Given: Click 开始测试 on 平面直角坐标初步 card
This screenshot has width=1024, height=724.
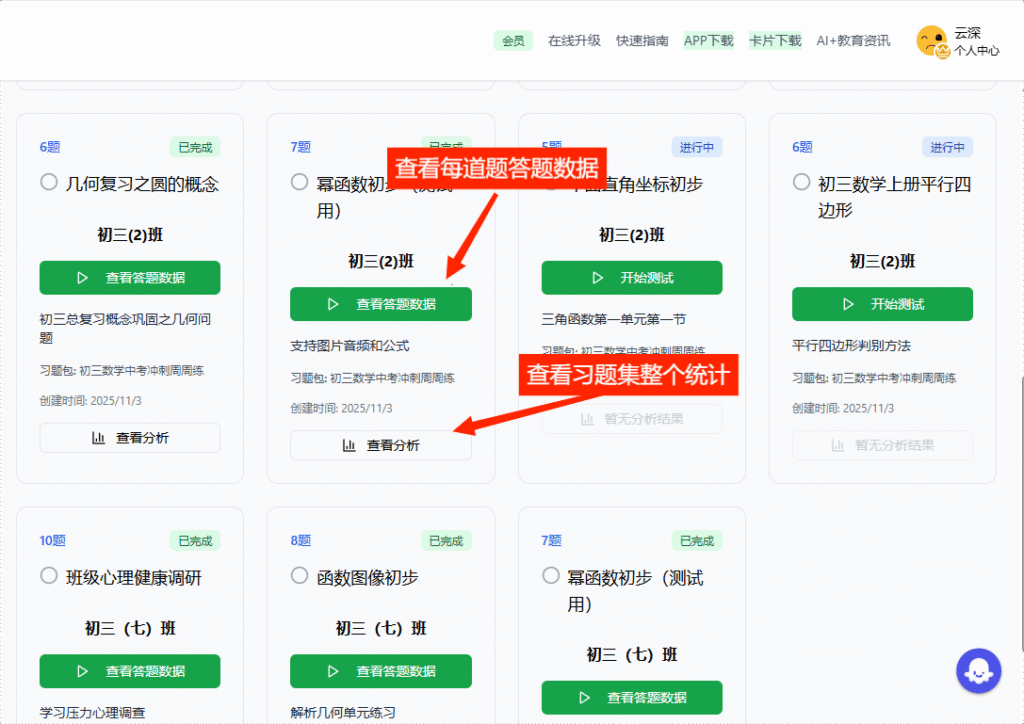Looking at the screenshot, I should pyautogui.click(x=631, y=278).
